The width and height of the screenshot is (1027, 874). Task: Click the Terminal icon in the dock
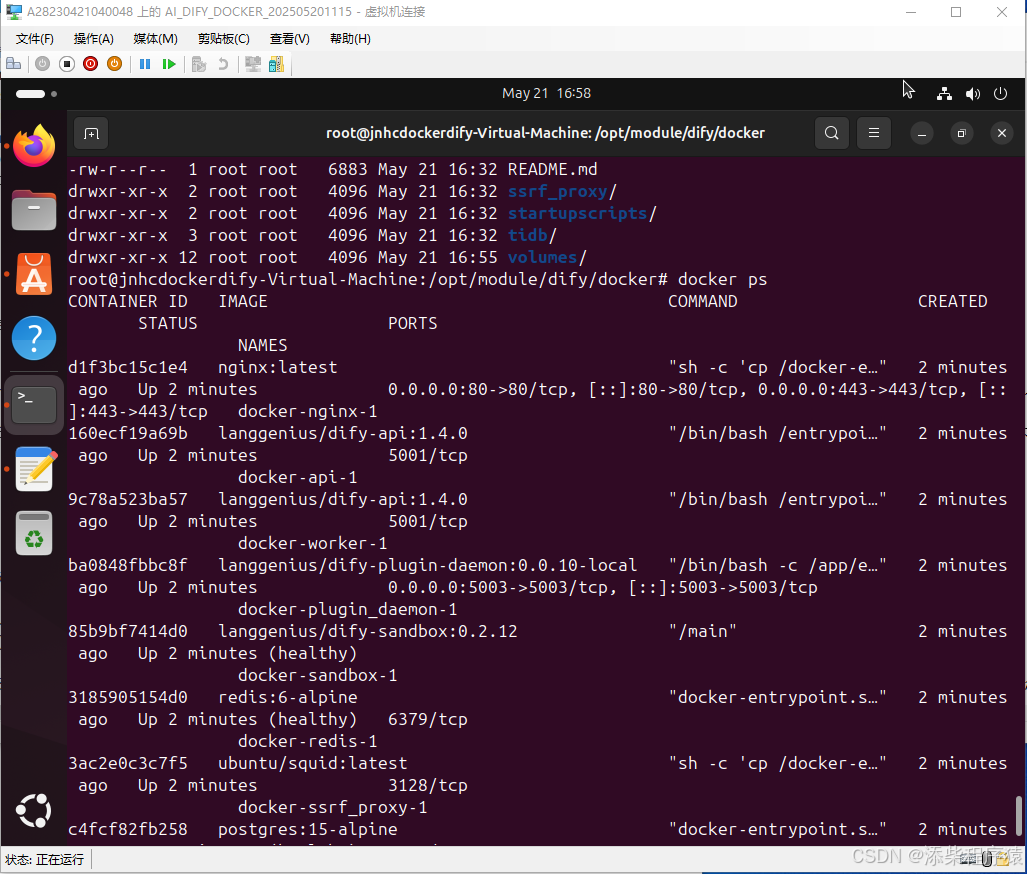(34, 404)
